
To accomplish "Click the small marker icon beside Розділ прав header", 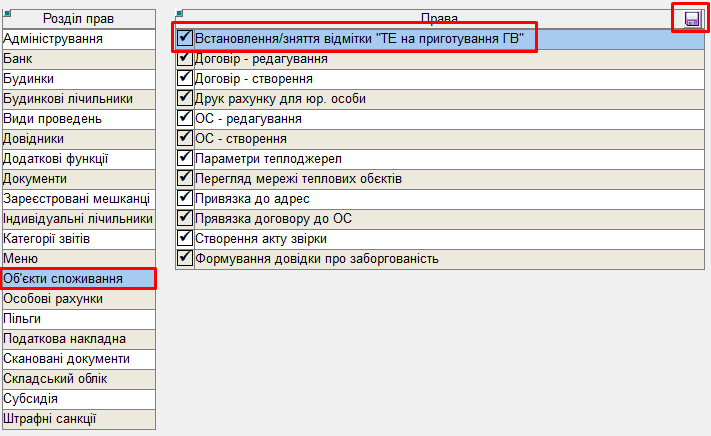I will (6, 13).
